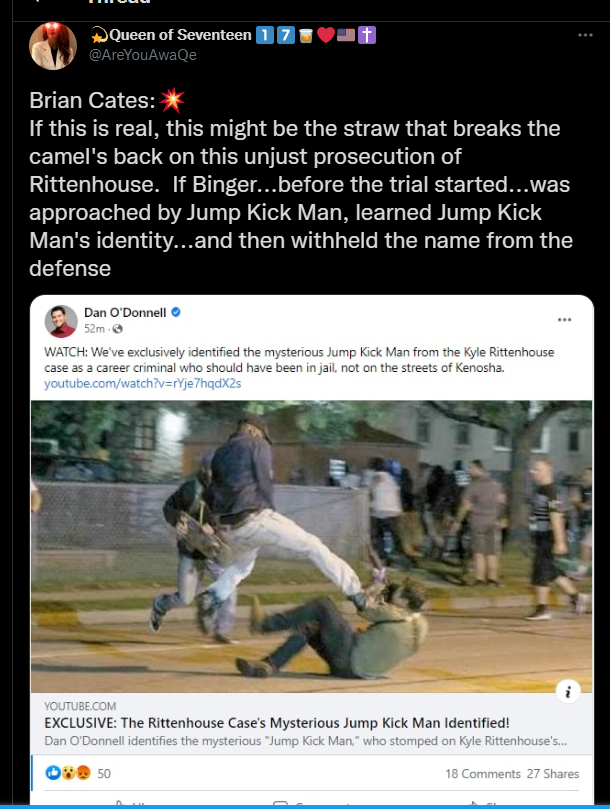
Task: Click the Wow reaction emoji icon
Action: tap(68, 772)
